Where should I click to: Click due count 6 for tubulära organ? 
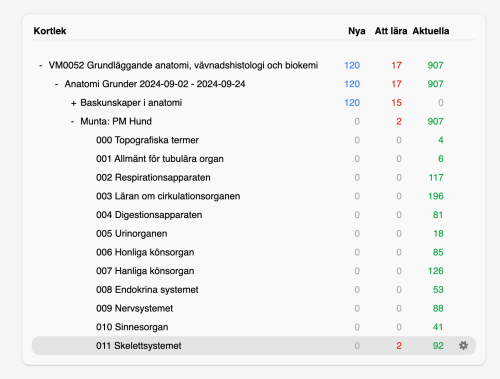point(441,159)
